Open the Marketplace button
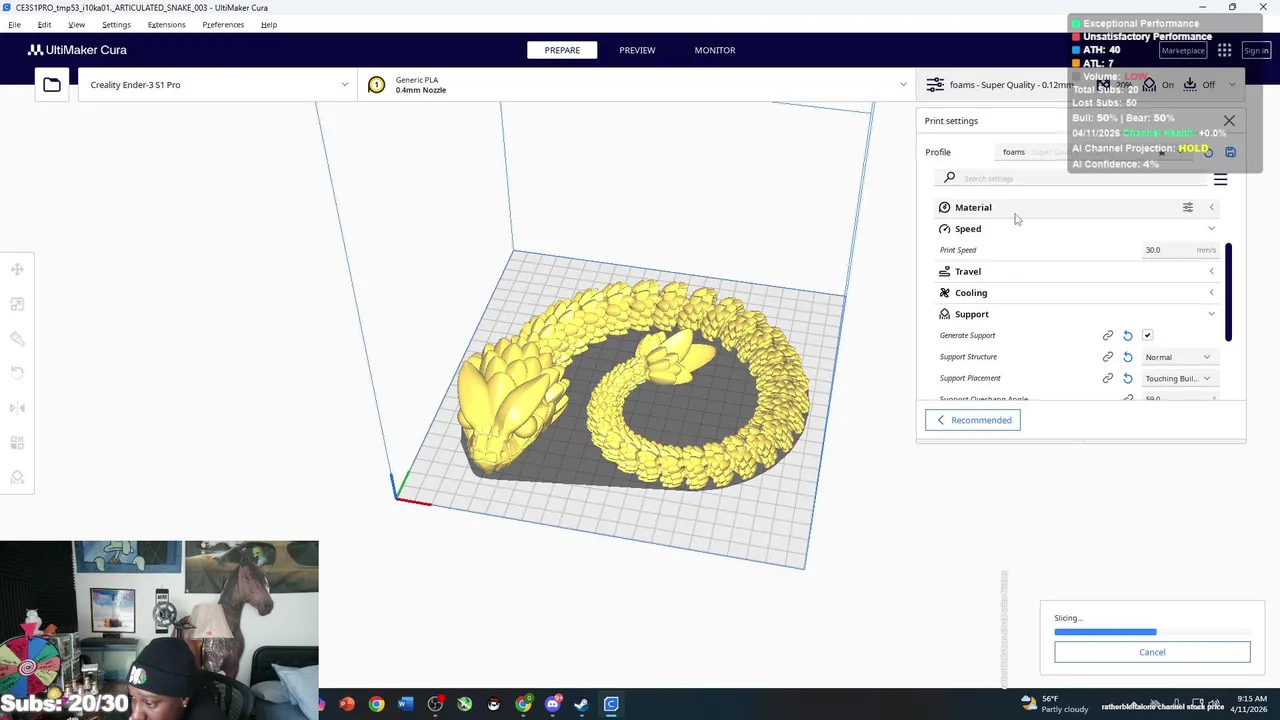The image size is (1280, 720). coord(1183,50)
